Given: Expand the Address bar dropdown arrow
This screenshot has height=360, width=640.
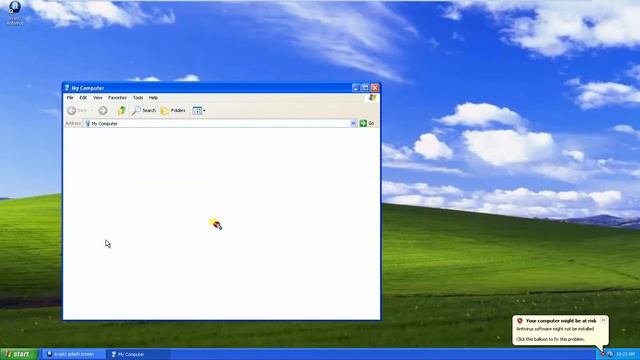Looking at the screenshot, I should (x=353, y=123).
